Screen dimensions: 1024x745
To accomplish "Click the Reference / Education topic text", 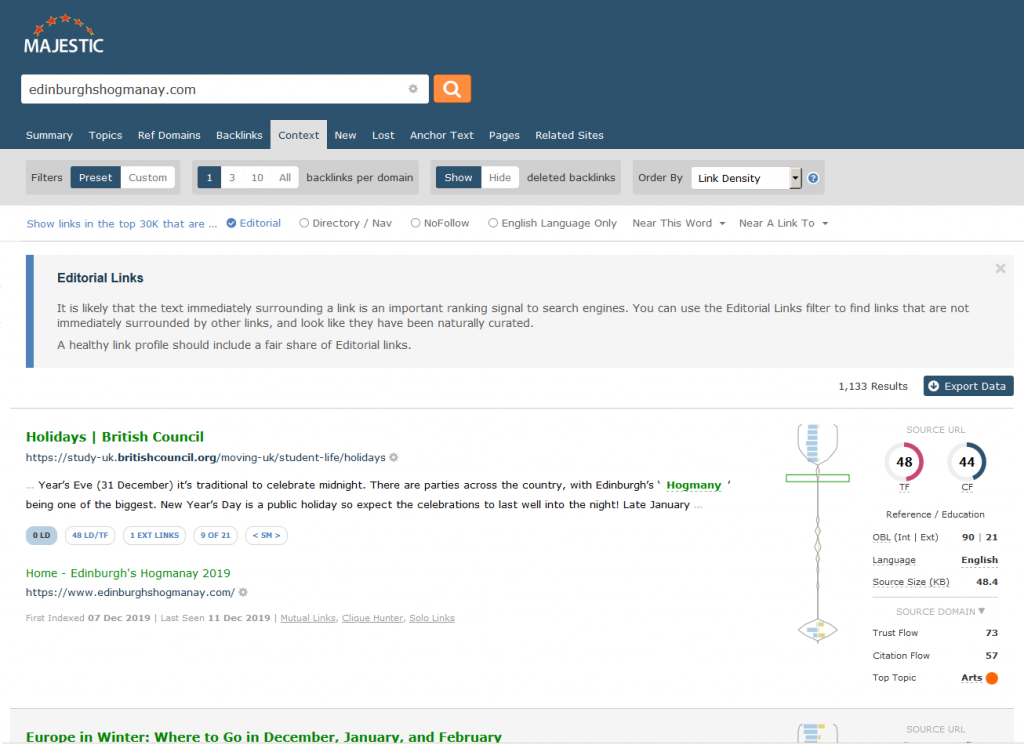I will tap(935, 515).
